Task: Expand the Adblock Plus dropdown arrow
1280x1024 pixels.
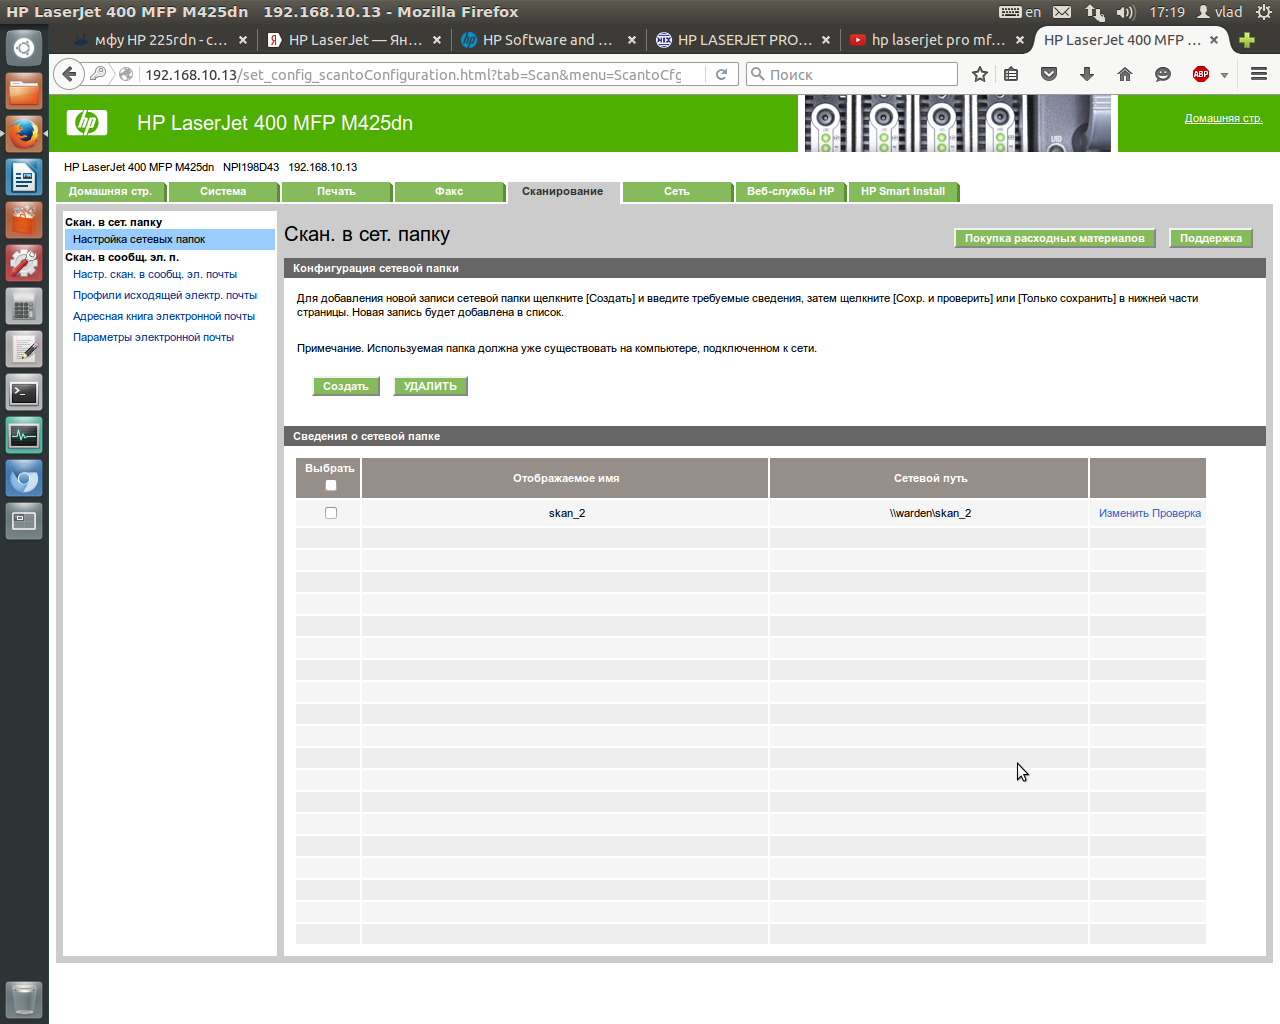Action: pos(1224,75)
